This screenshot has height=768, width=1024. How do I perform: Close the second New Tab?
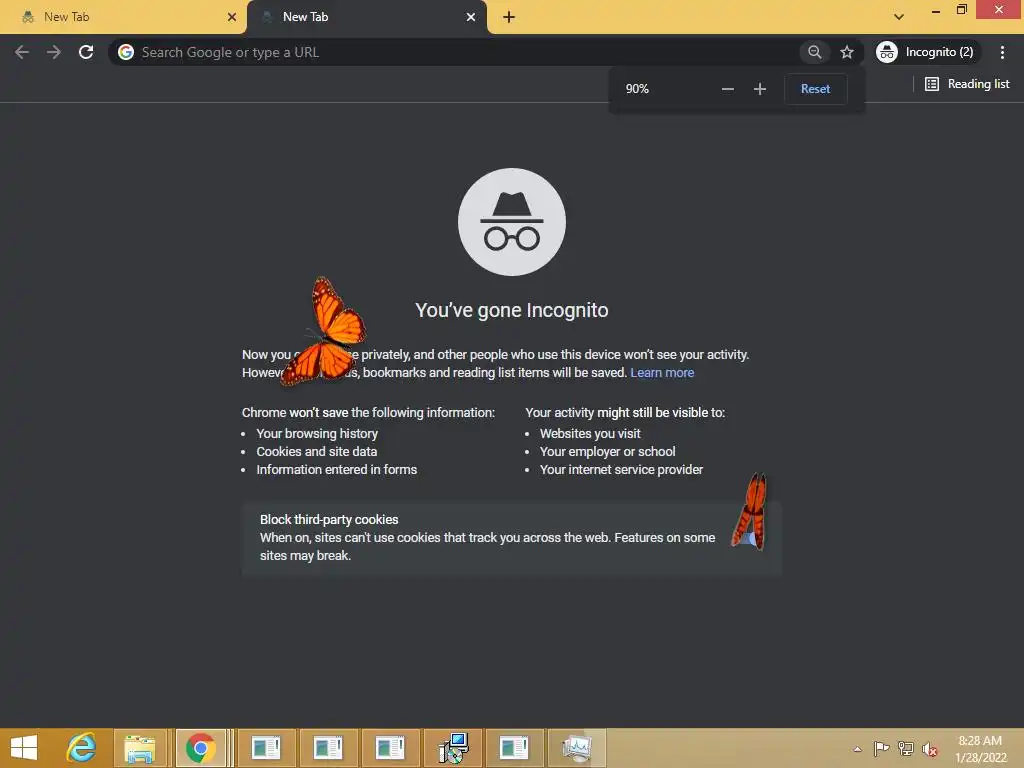[x=471, y=17]
